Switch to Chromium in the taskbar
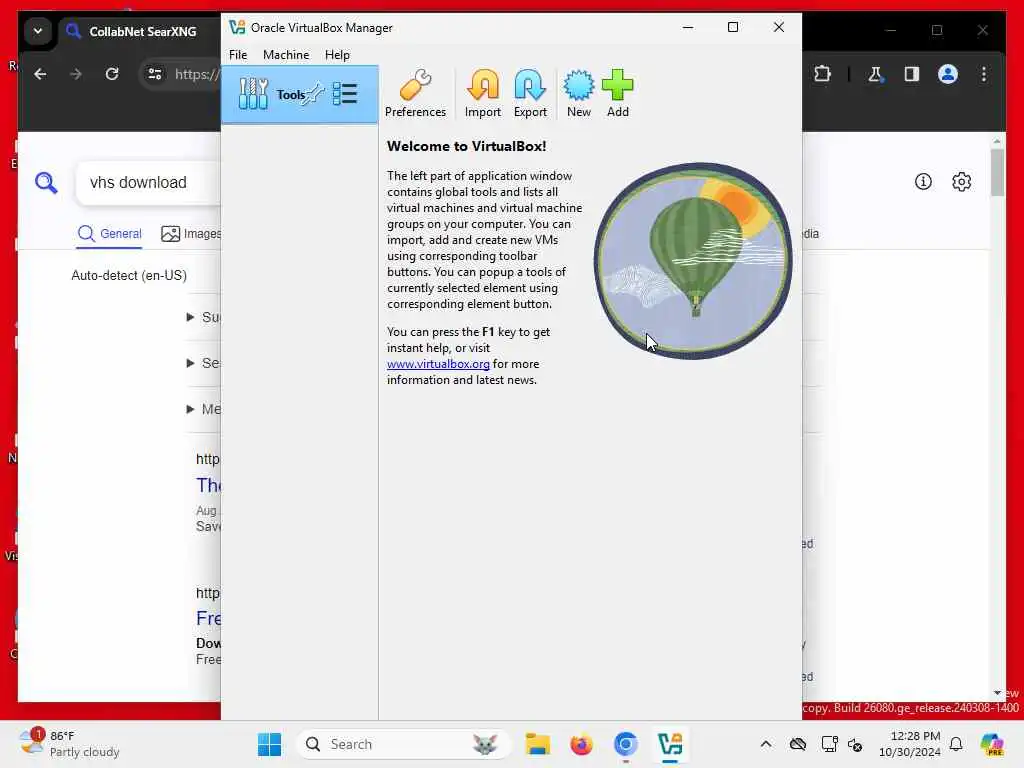This screenshot has width=1024, height=768. pos(626,744)
